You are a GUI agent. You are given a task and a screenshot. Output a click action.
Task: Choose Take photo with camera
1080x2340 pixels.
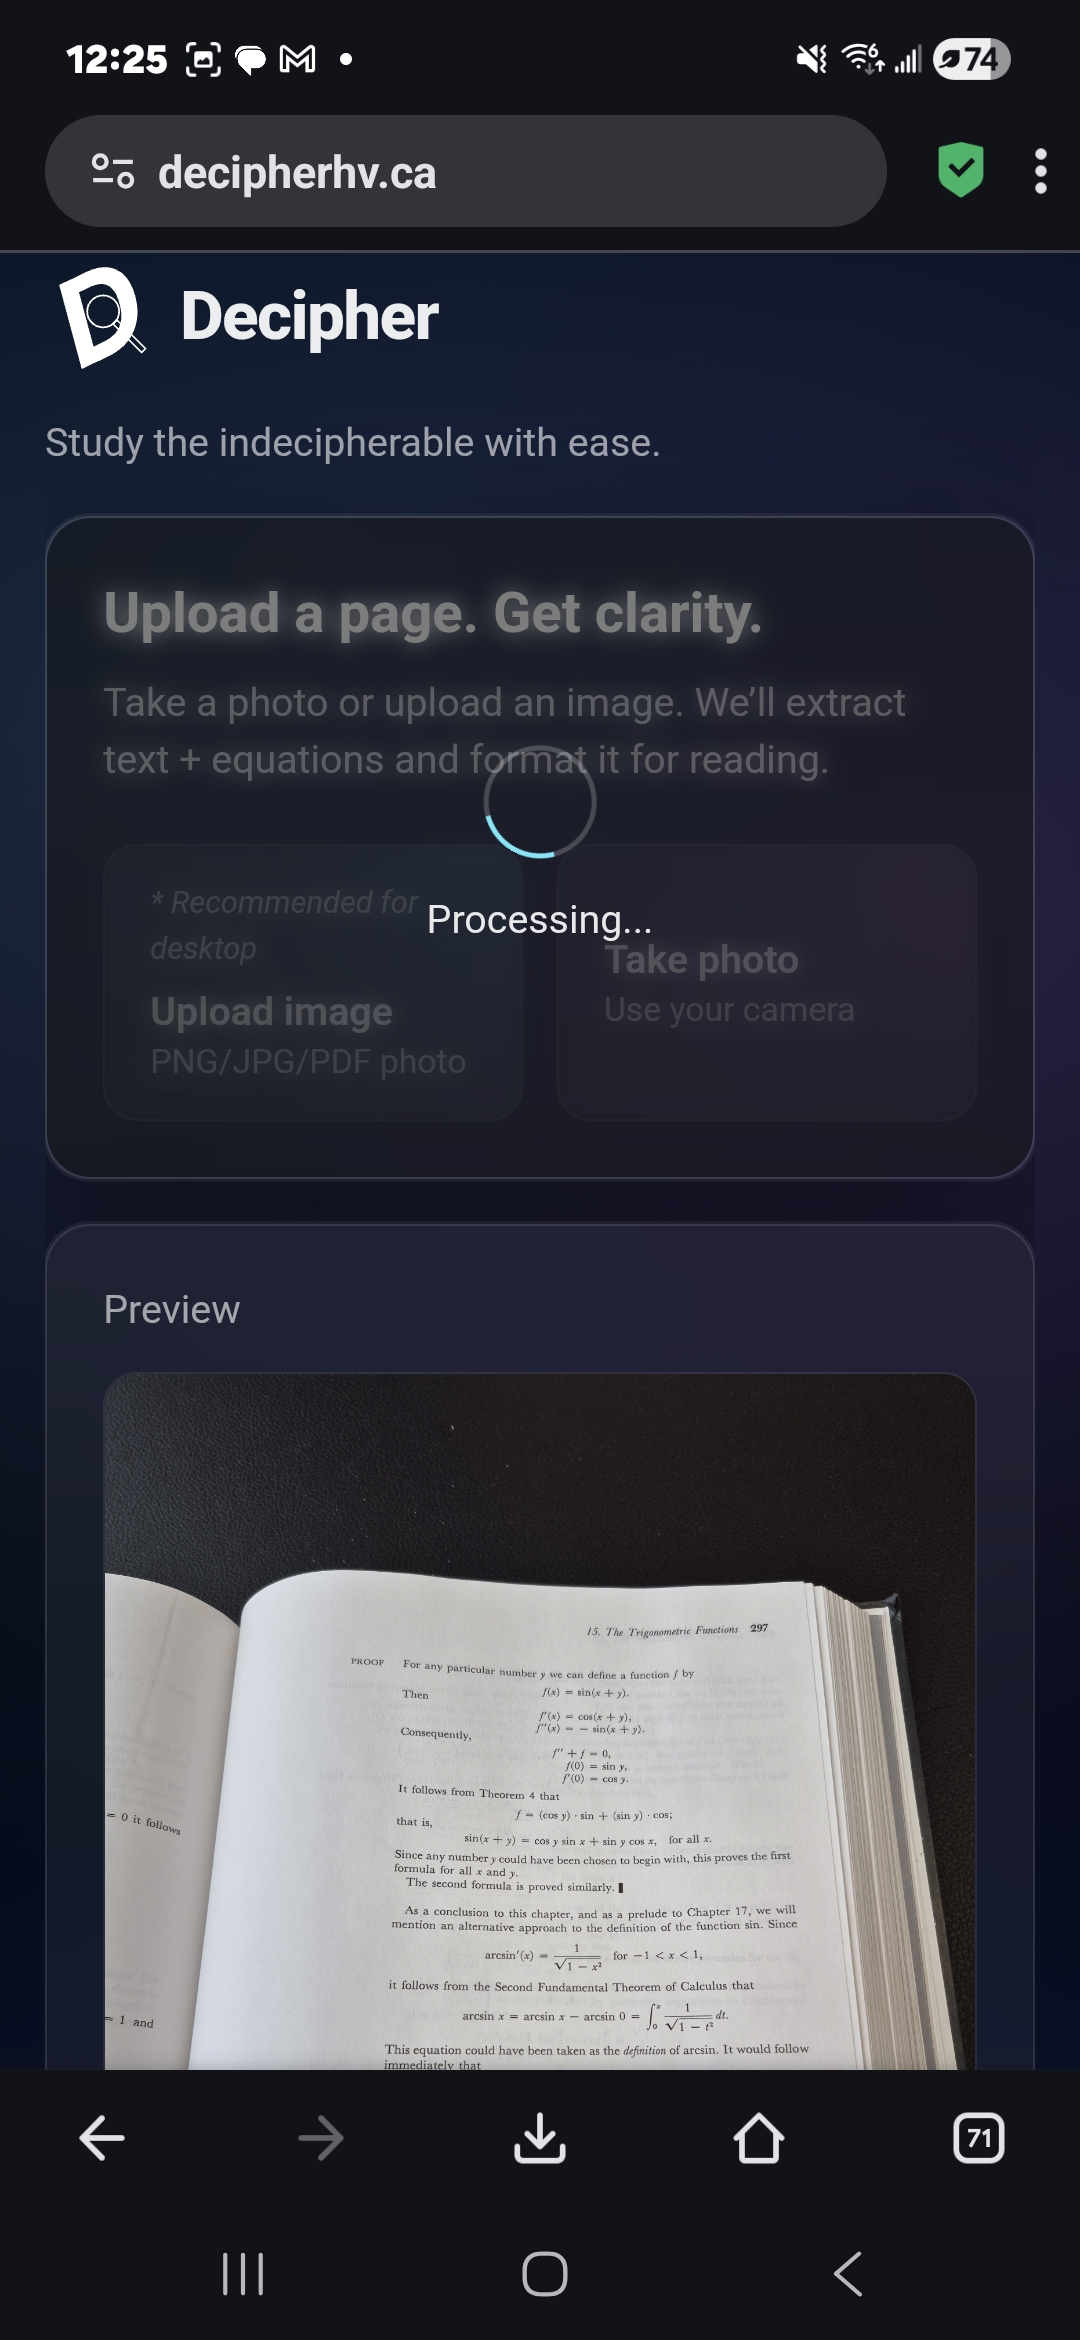tap(767, 982)
